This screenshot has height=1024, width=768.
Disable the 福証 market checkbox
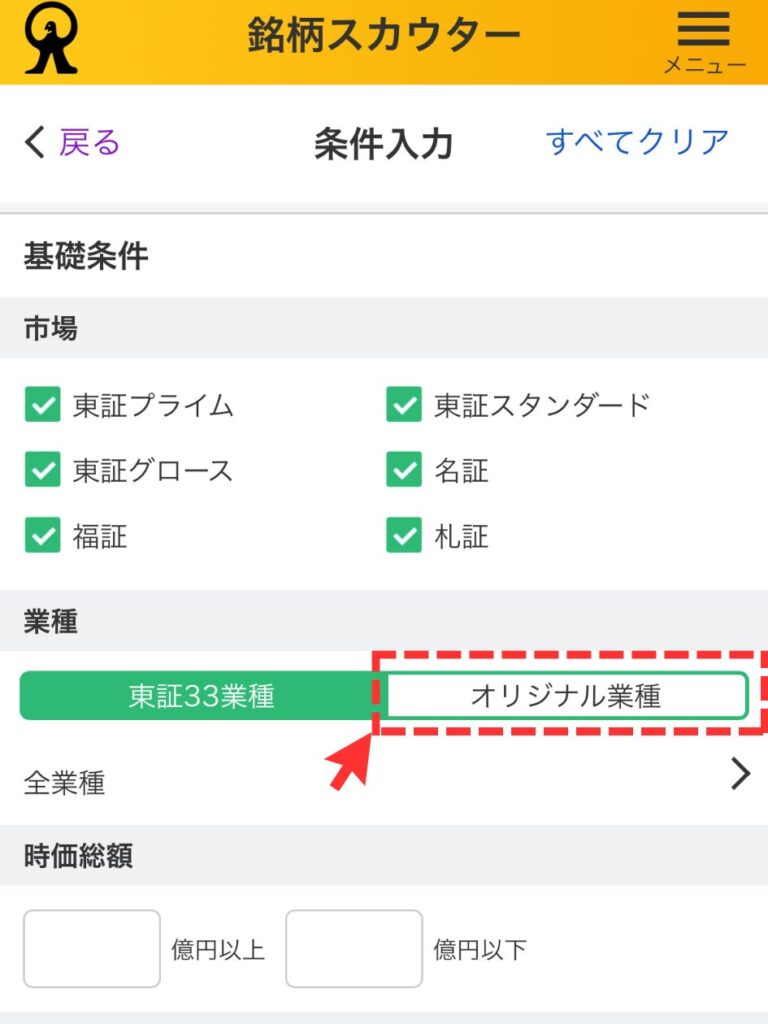pyautogui.click(x=42, y=537)
